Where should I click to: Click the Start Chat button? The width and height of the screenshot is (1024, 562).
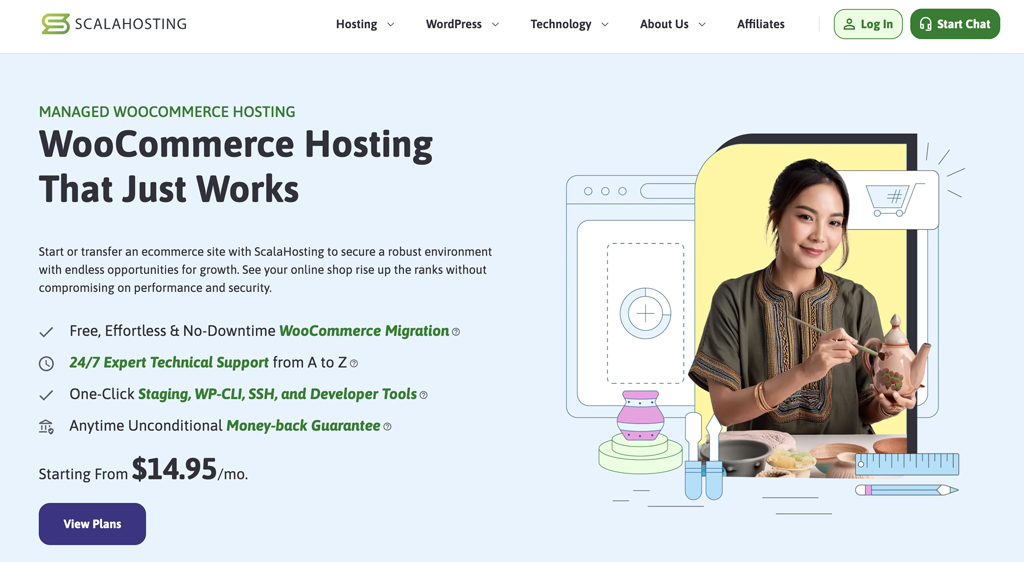pos(955,24)
